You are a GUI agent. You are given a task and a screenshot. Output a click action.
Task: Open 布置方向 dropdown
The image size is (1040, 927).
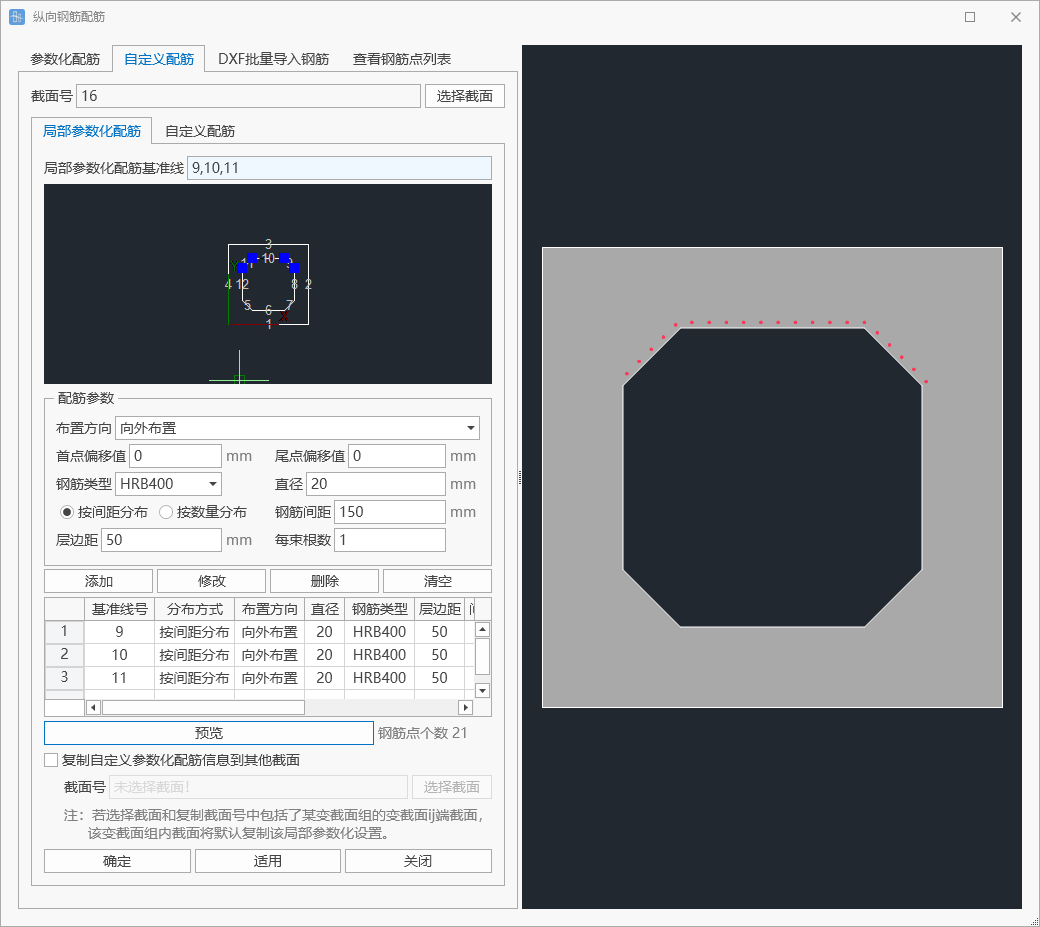[x=297, y=428]
